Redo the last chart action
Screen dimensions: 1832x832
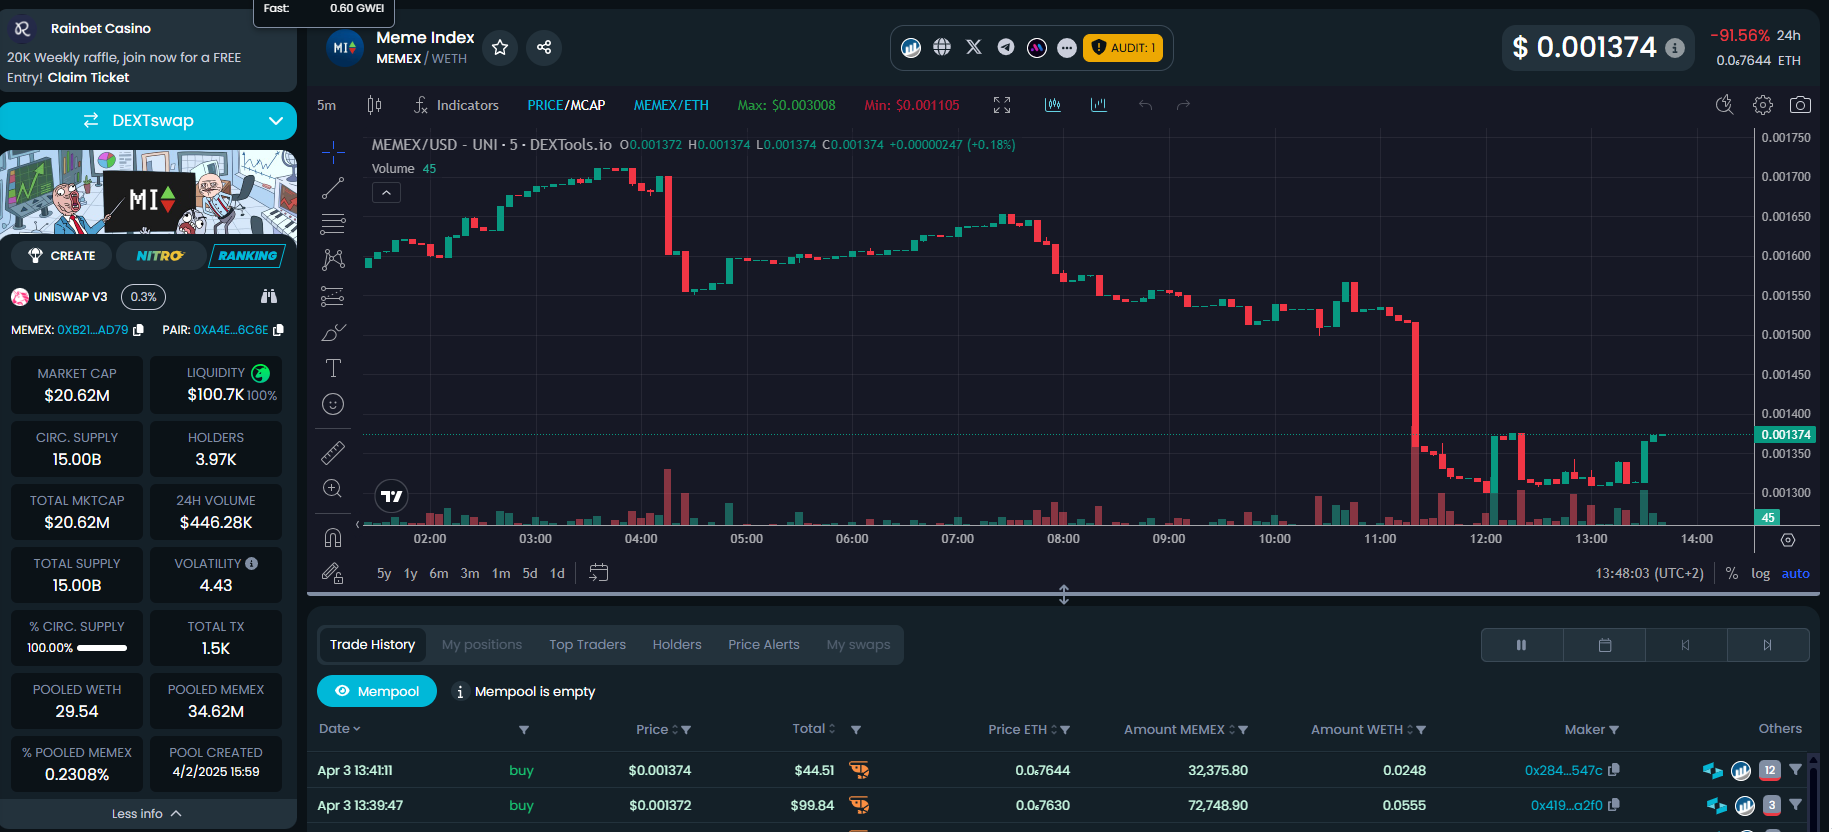(1183, 105)
